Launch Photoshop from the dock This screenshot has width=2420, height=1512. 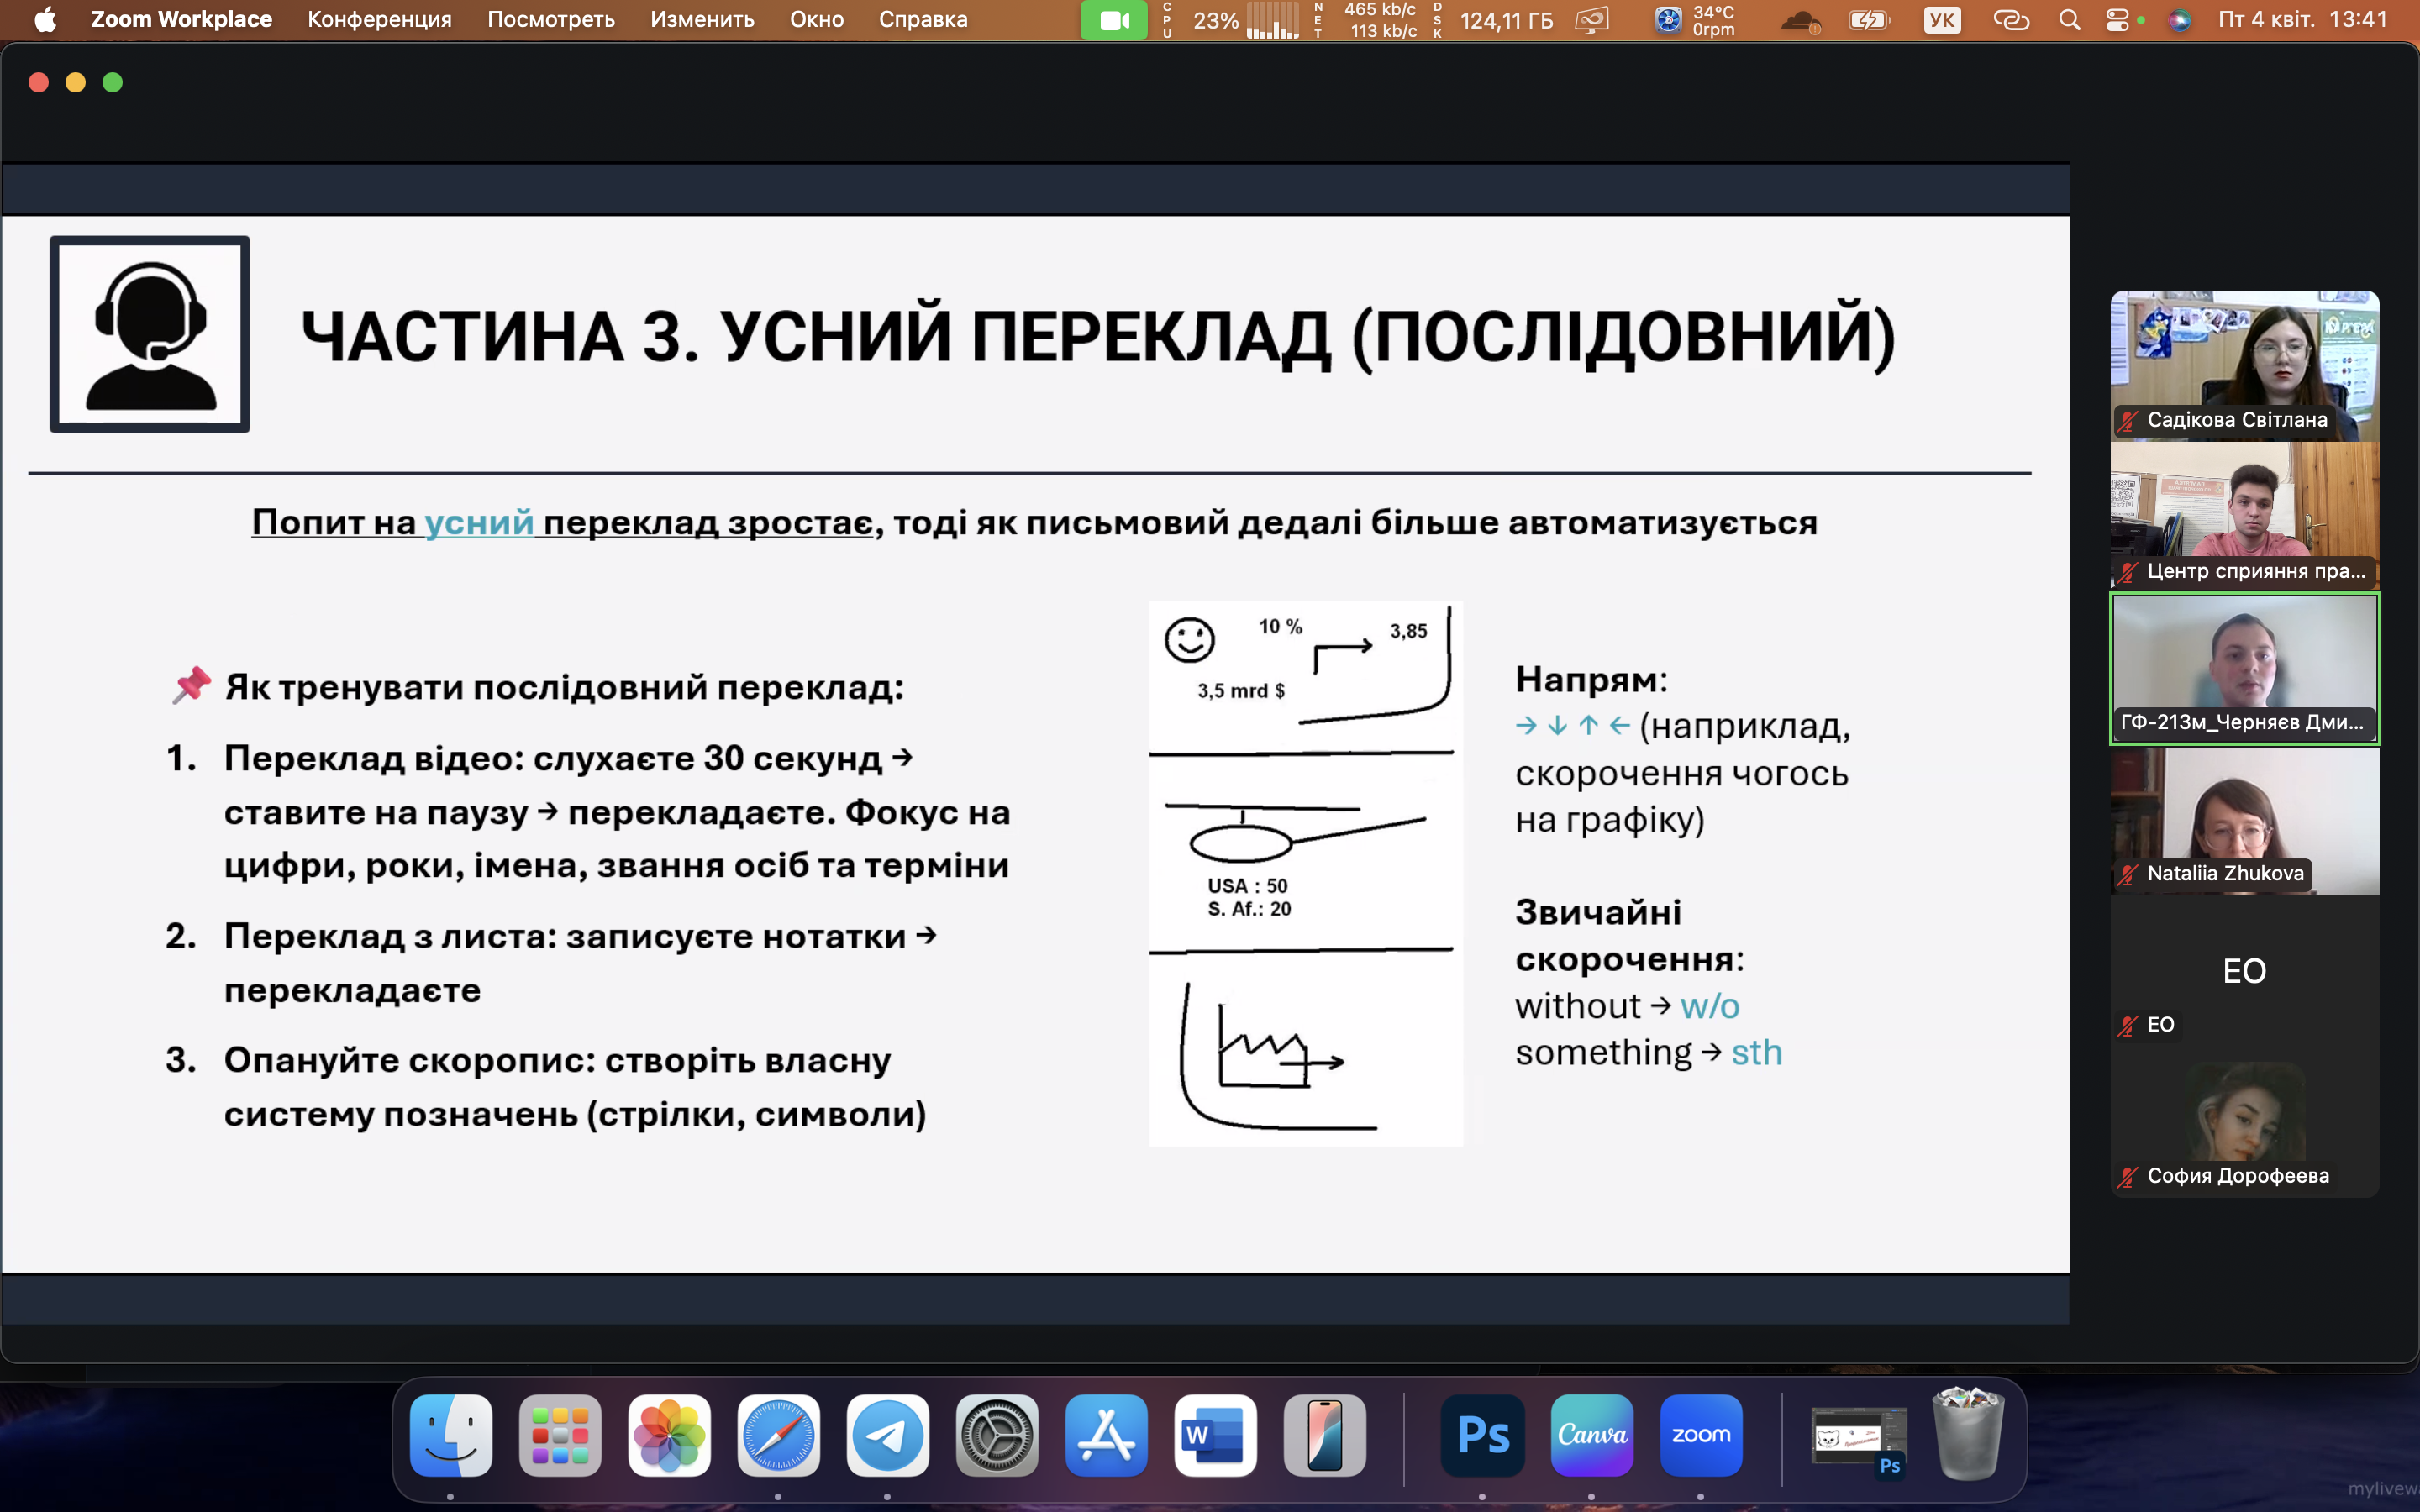coord(1482,1435)
